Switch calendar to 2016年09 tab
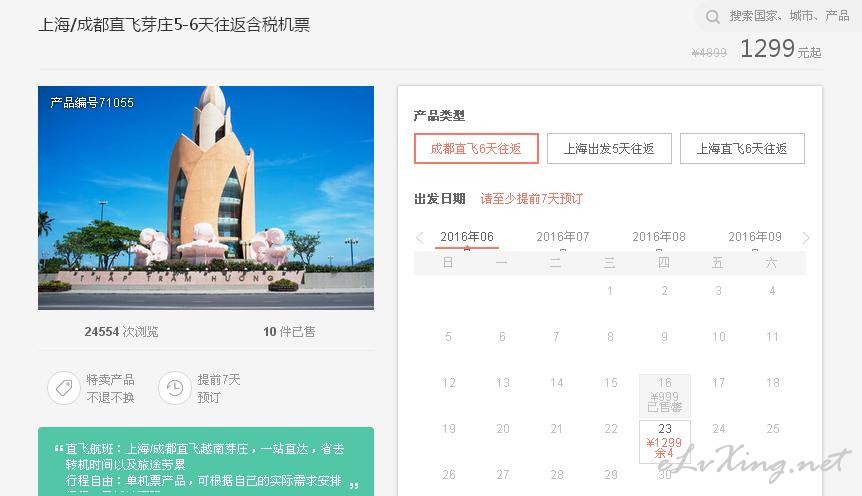Viewport: 862px width, 496px height. click(x=755, y=236)
